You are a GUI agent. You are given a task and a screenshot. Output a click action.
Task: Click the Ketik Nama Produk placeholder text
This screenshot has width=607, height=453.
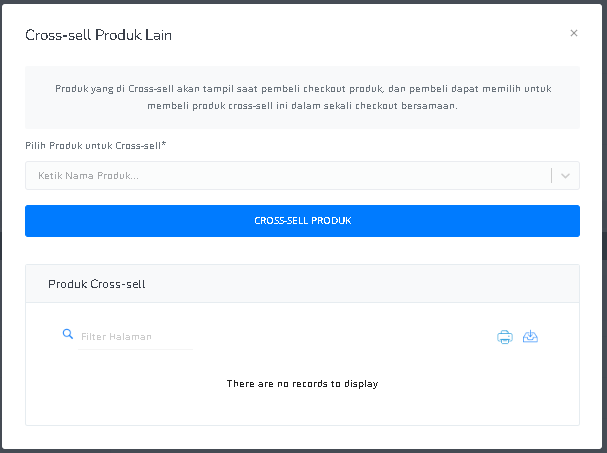88,176
